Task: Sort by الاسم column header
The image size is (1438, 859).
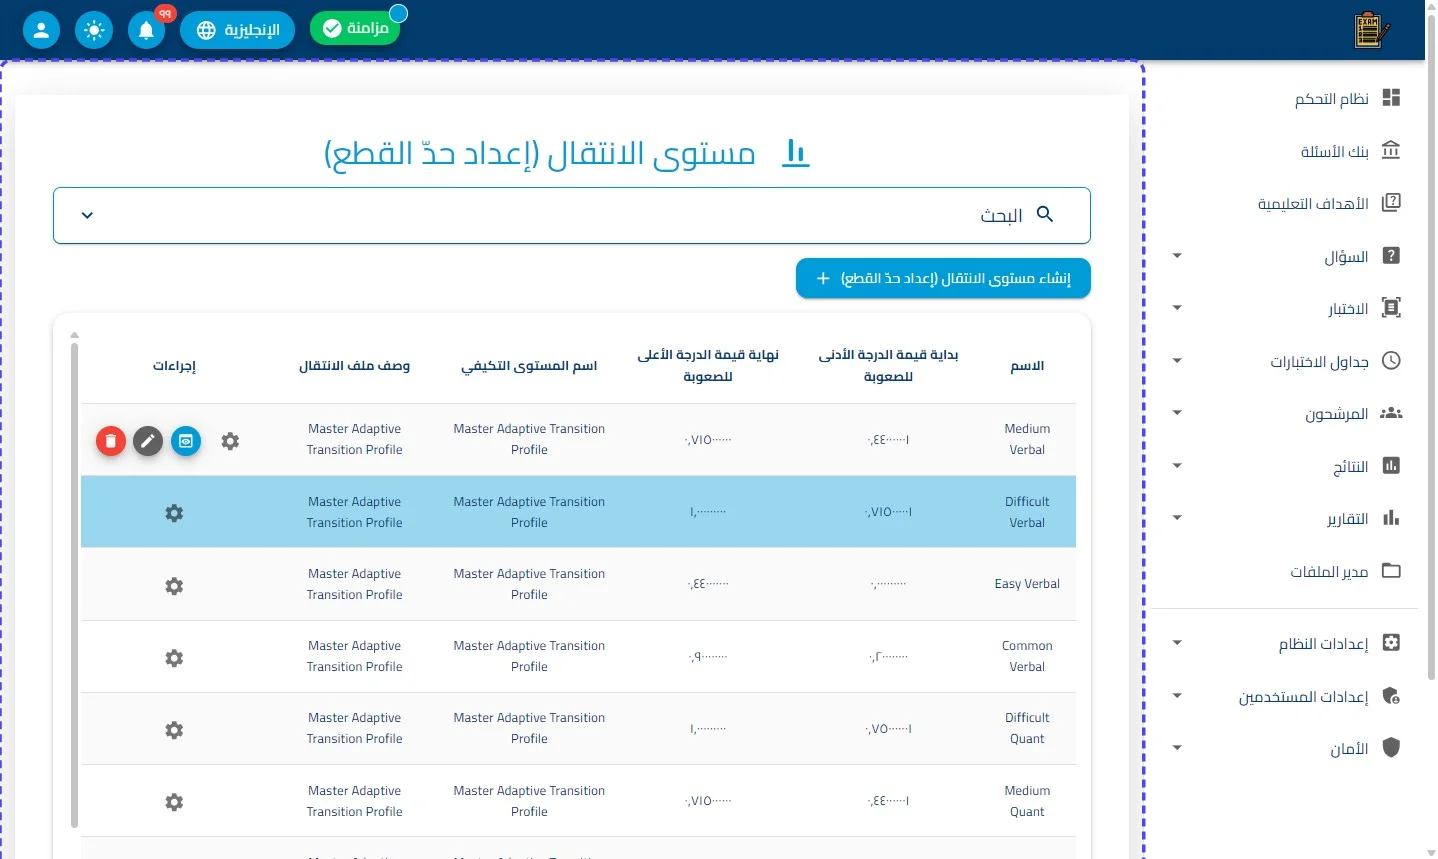Action: click(x=1027, y=366)
